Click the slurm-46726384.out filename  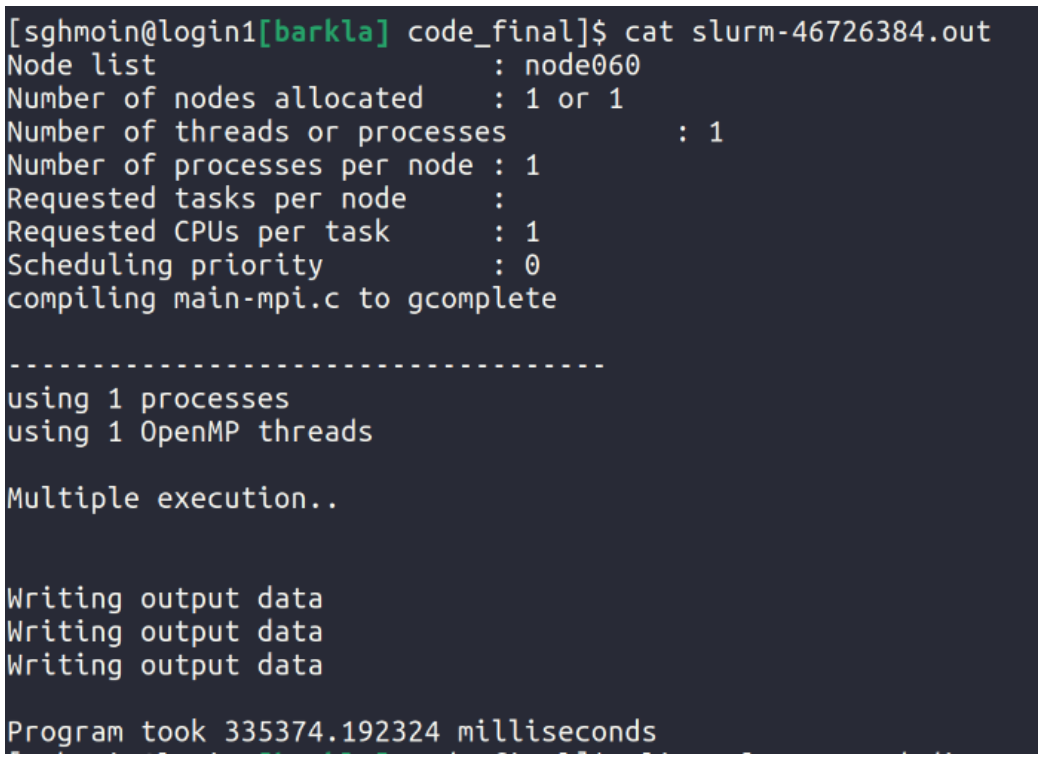pyautogui.click(x=841, y=33)
